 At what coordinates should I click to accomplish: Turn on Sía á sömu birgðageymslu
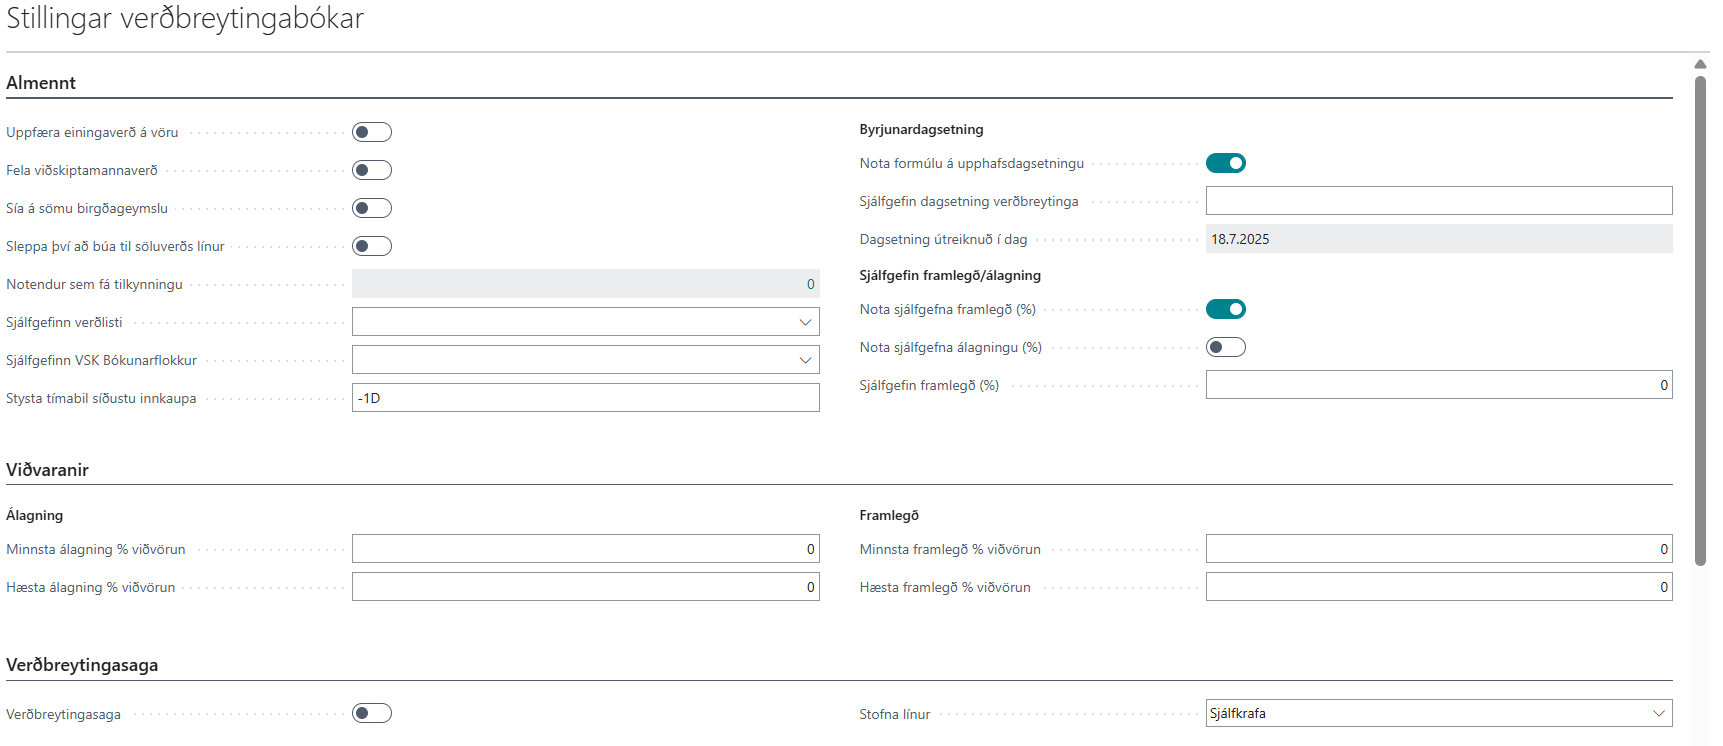371,208
